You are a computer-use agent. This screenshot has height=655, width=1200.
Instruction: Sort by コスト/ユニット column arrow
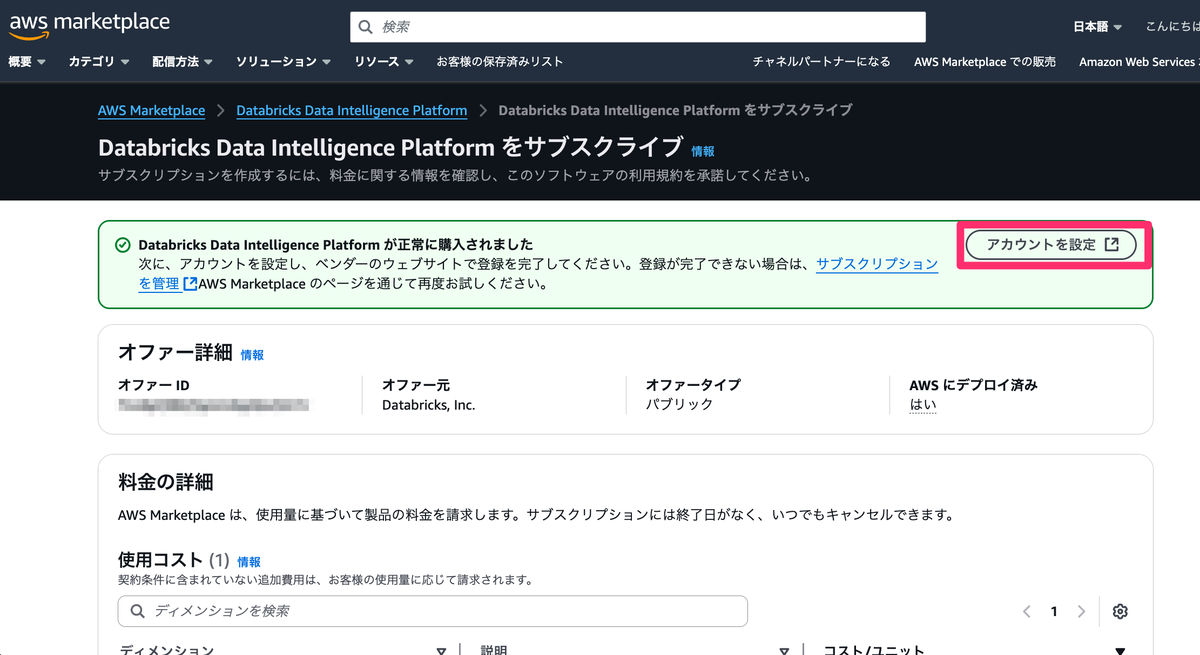coord(1120,650)
